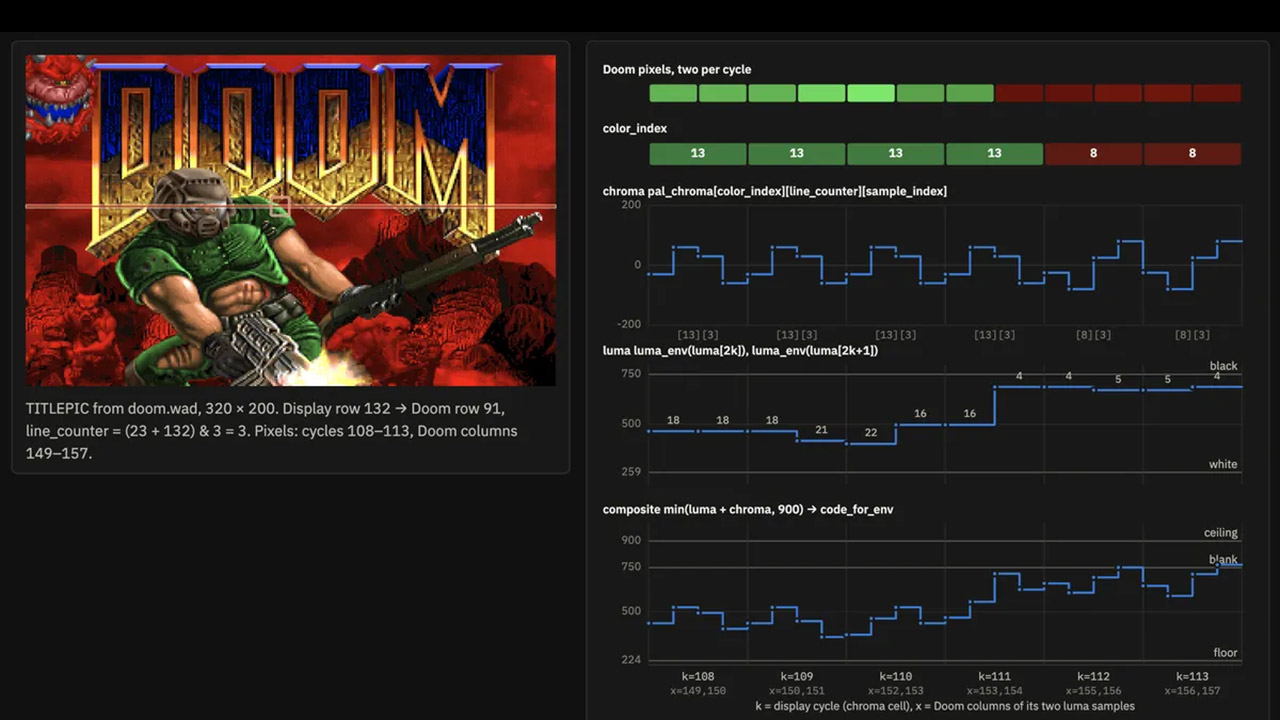Pick the brightest green Doom pixel swatch
The height and width of the screenshot is (720, 1280).
(871, 93)
